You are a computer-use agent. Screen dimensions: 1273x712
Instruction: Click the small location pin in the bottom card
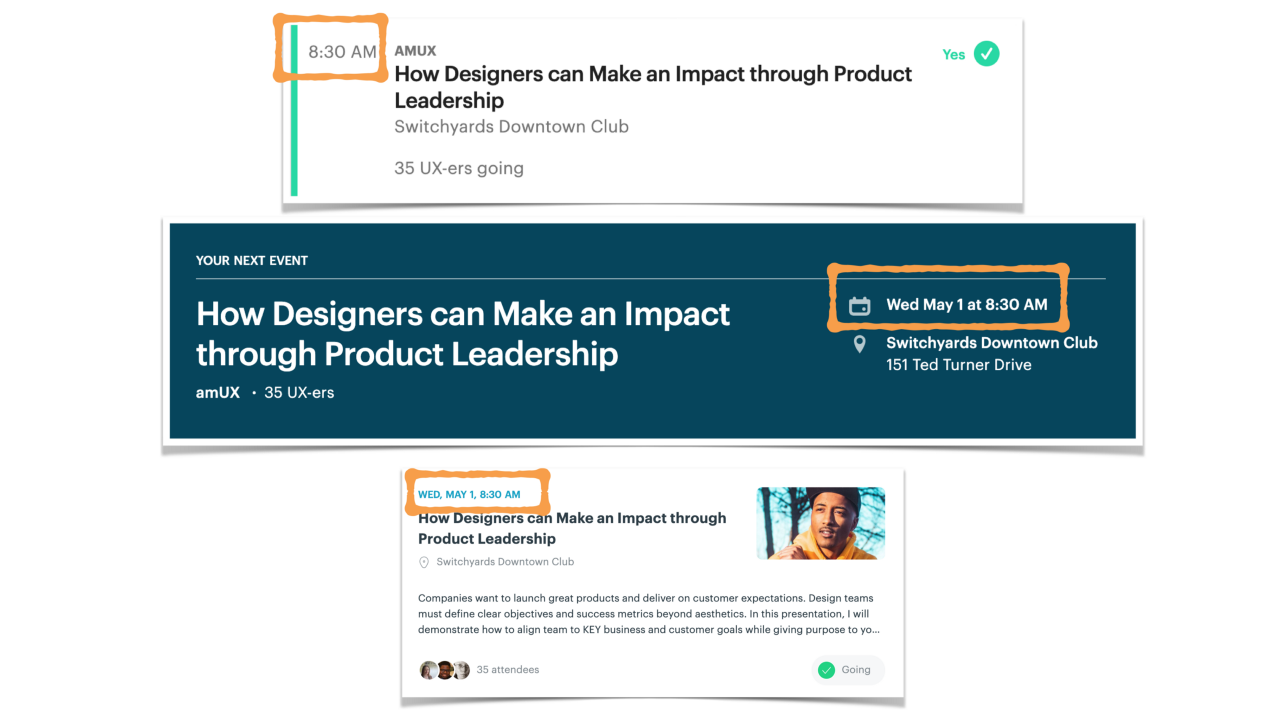(424, 563)
